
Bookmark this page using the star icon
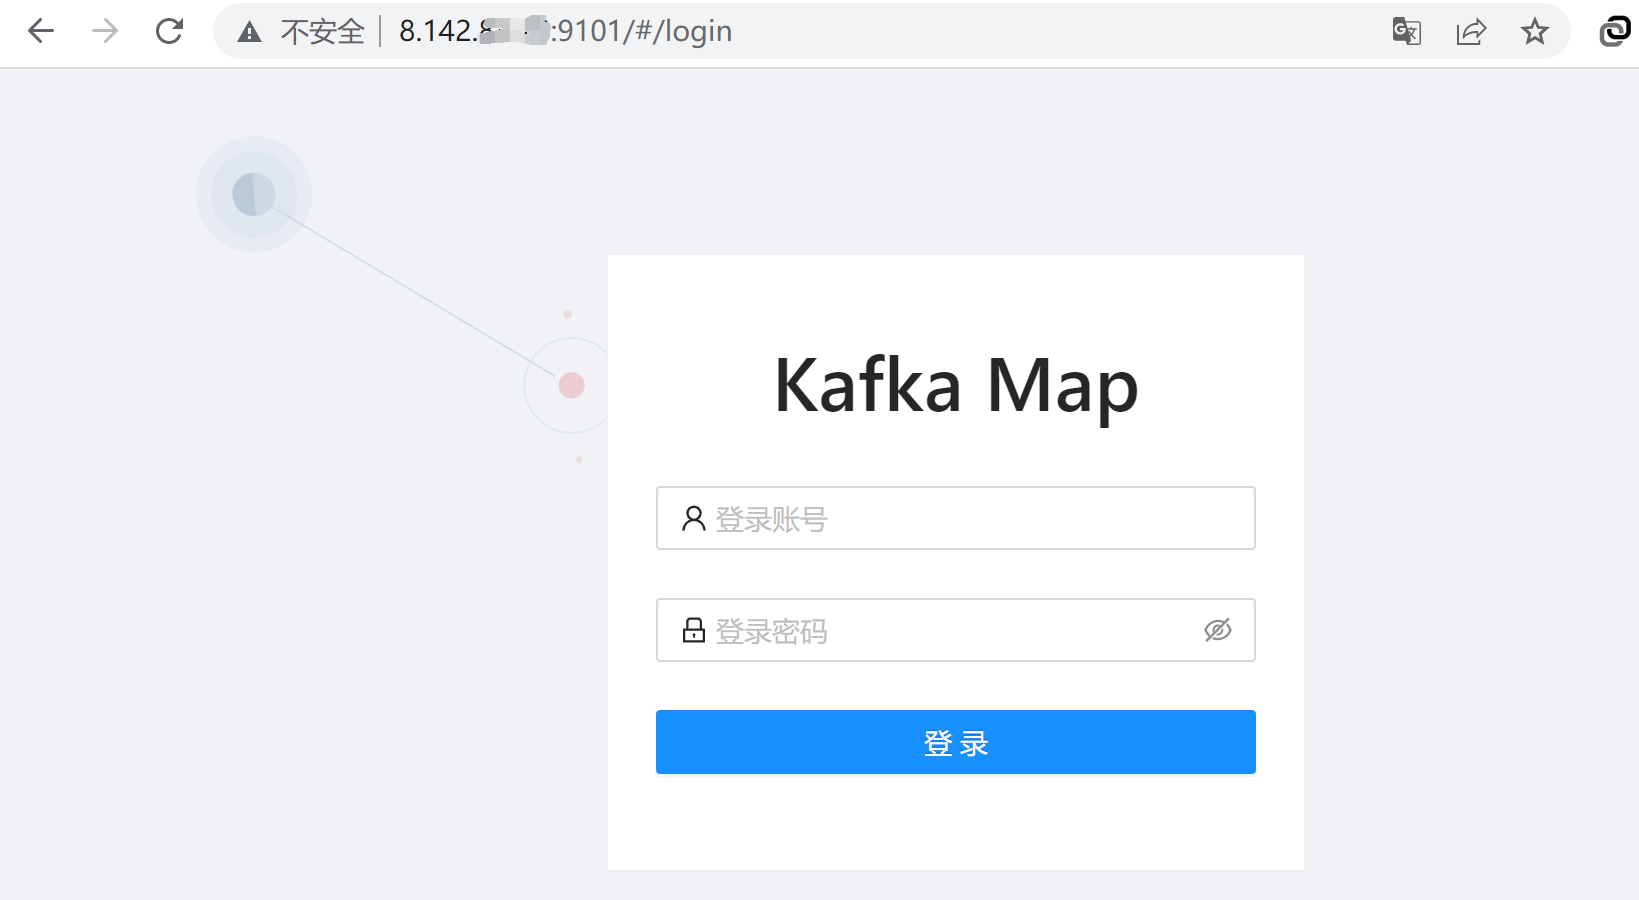point(1534,31)
